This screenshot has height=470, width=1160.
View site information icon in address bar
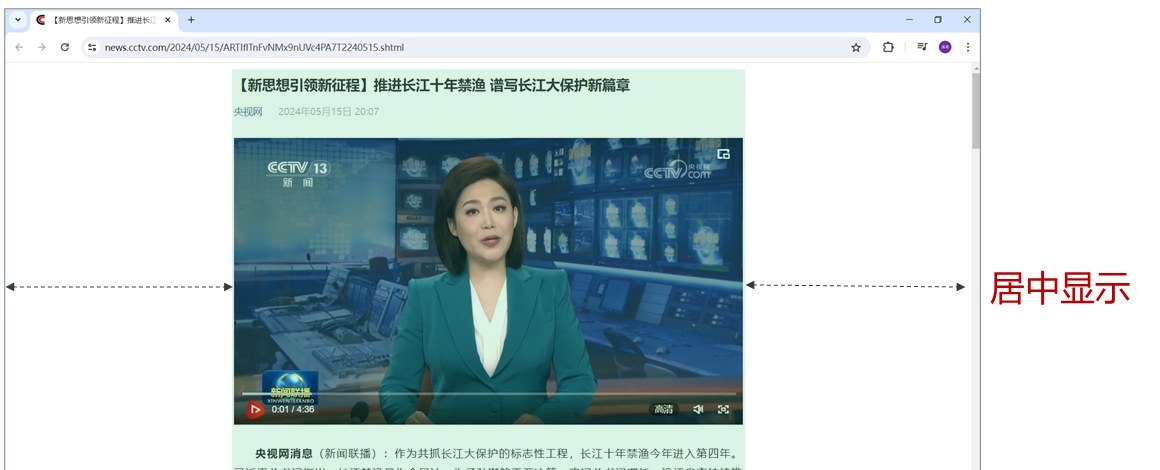[x=92, y=47]
